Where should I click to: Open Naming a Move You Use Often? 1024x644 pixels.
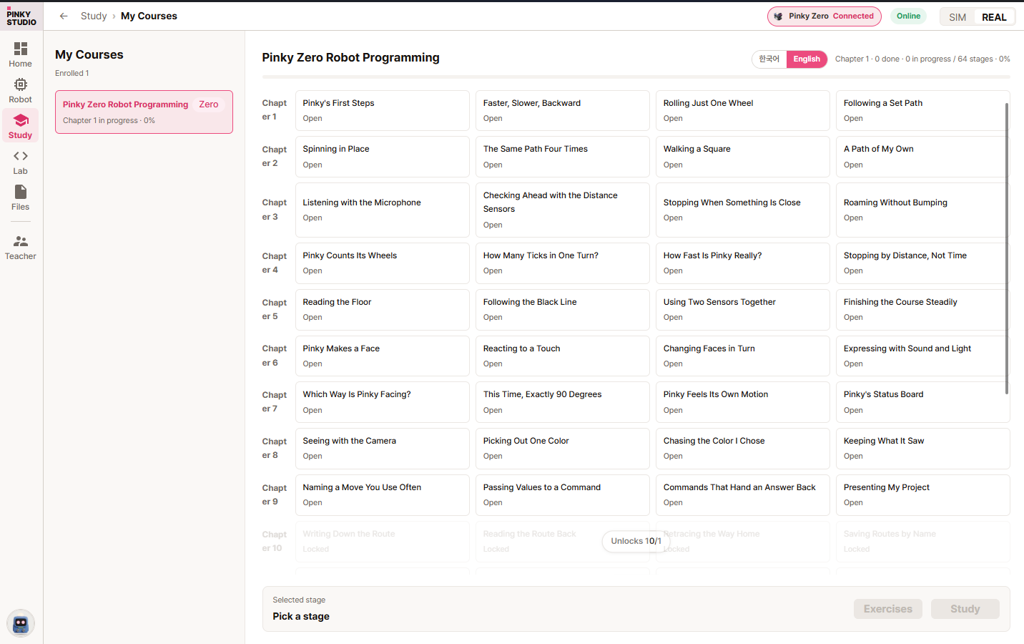click(382, 494)
